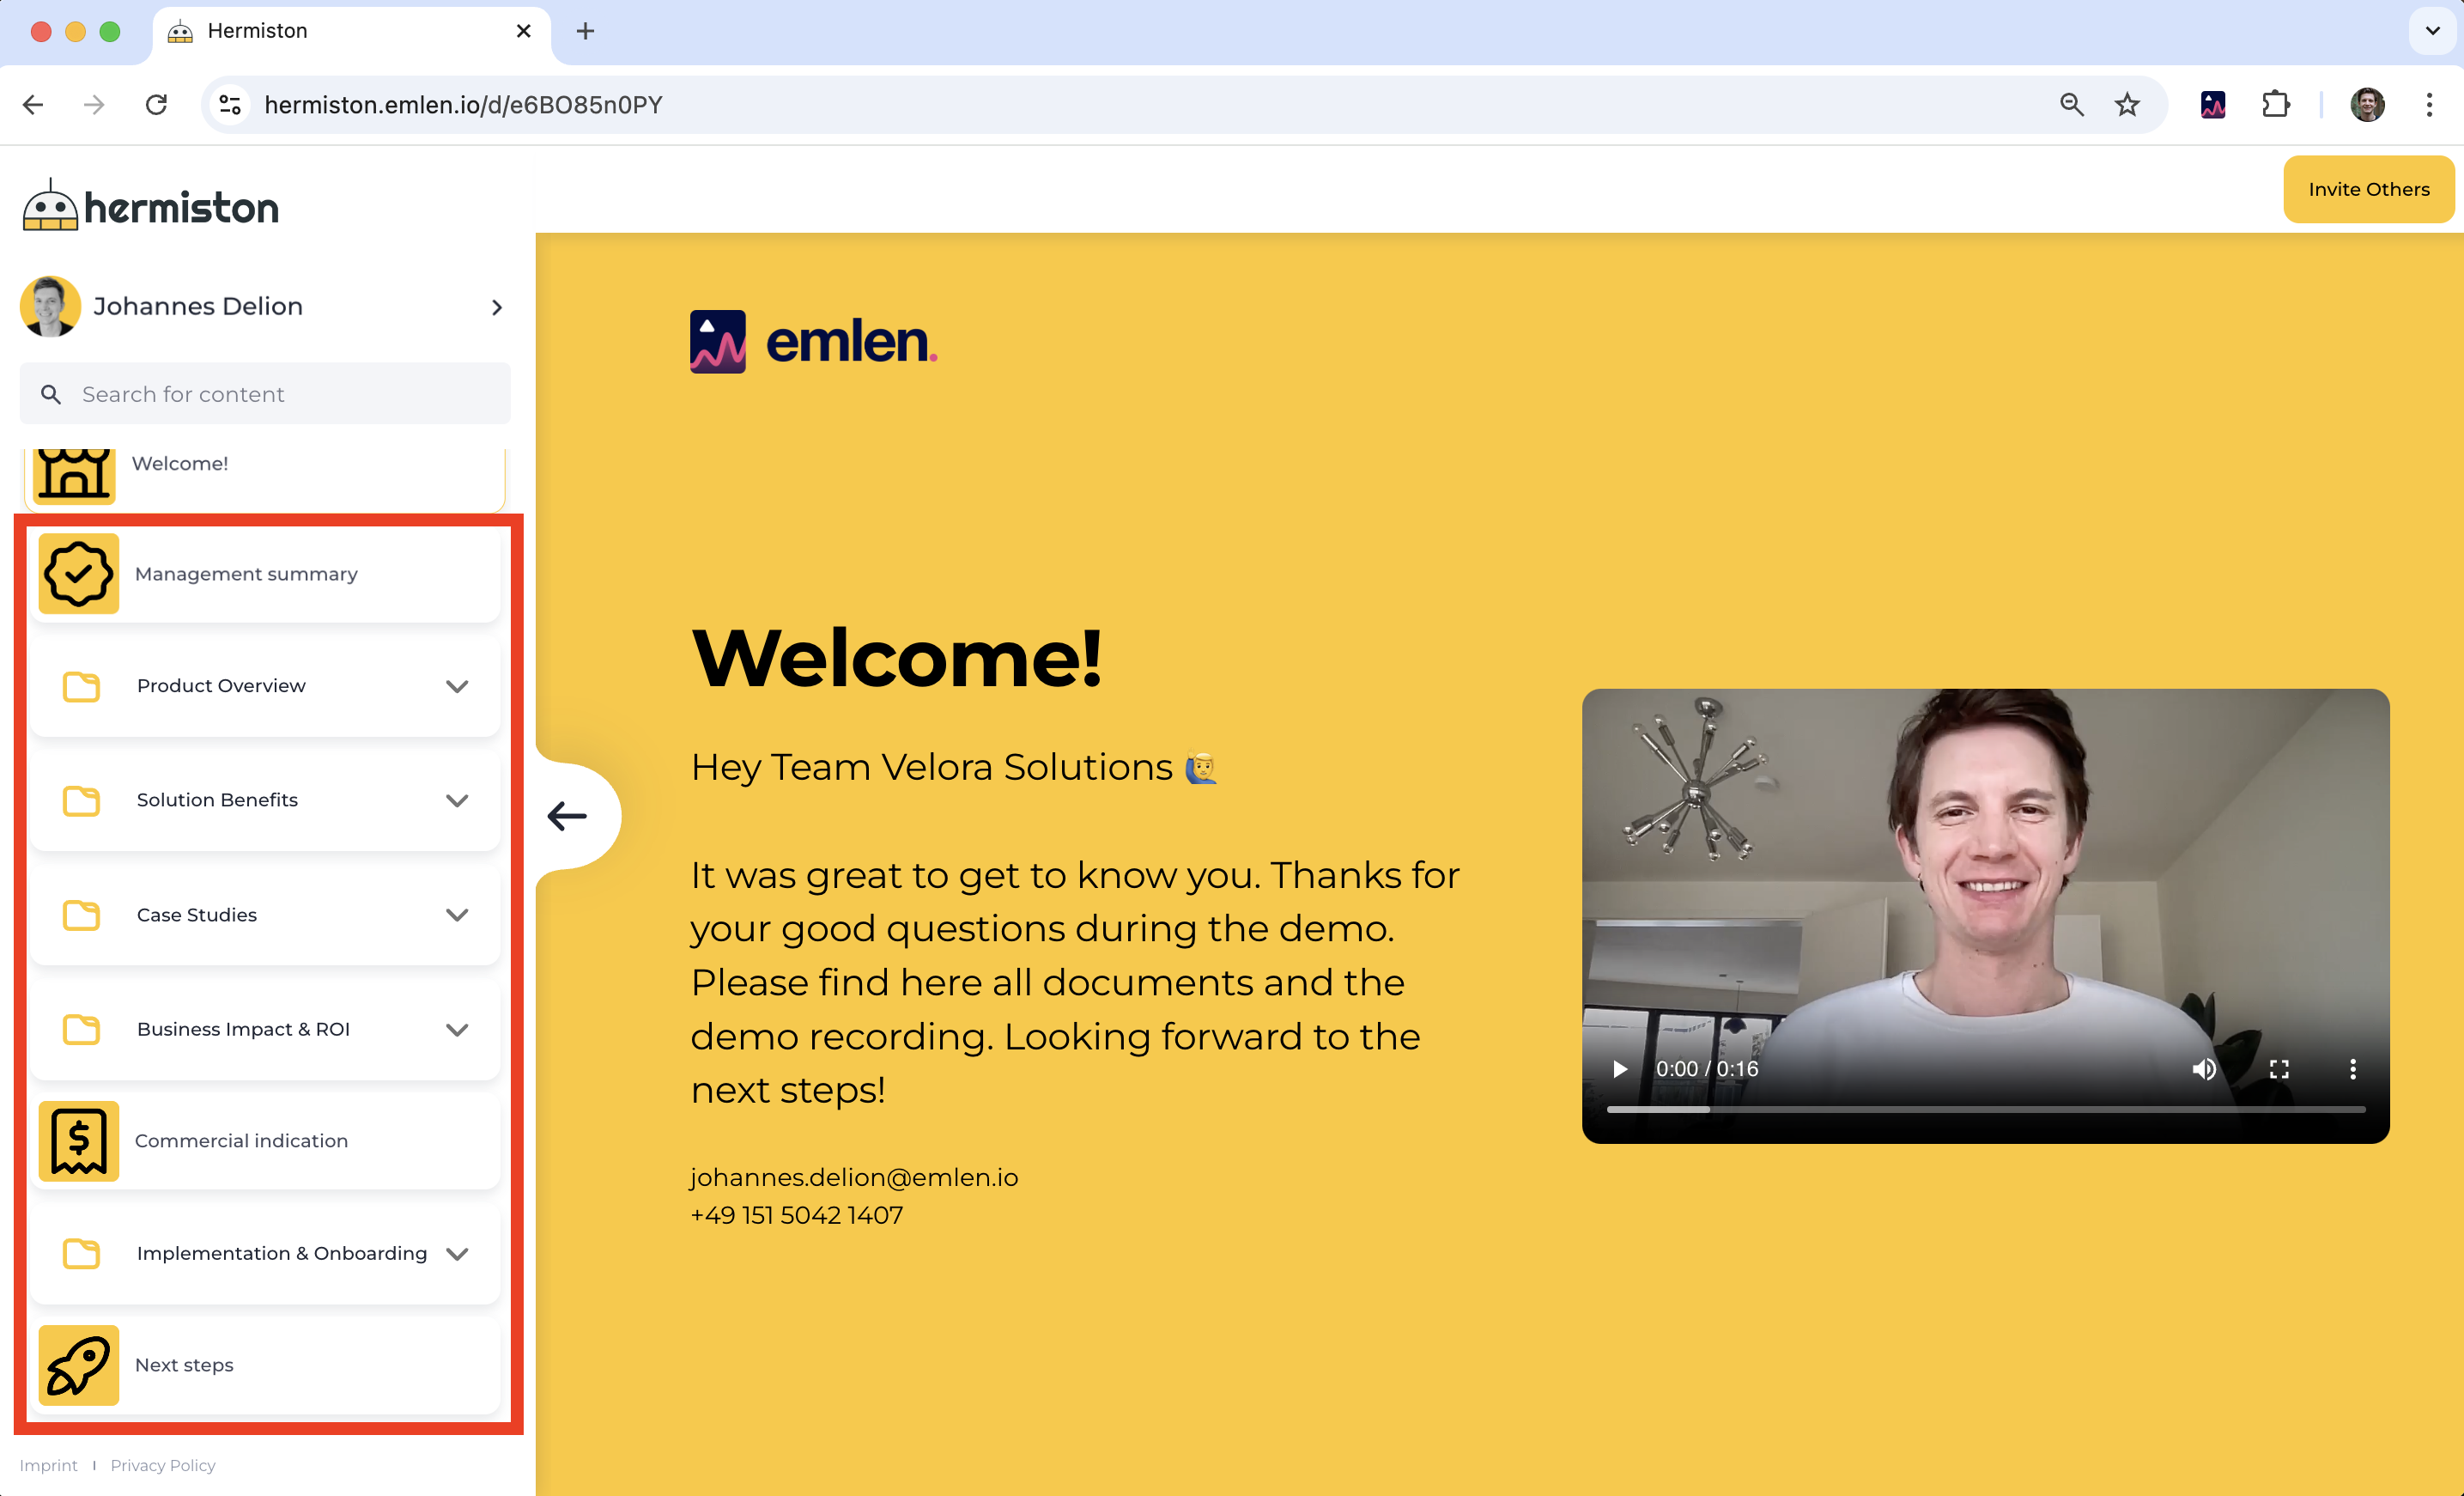Click the Invite Others button
This screenshot has width=2464, height=1496.
(2367, 189)
